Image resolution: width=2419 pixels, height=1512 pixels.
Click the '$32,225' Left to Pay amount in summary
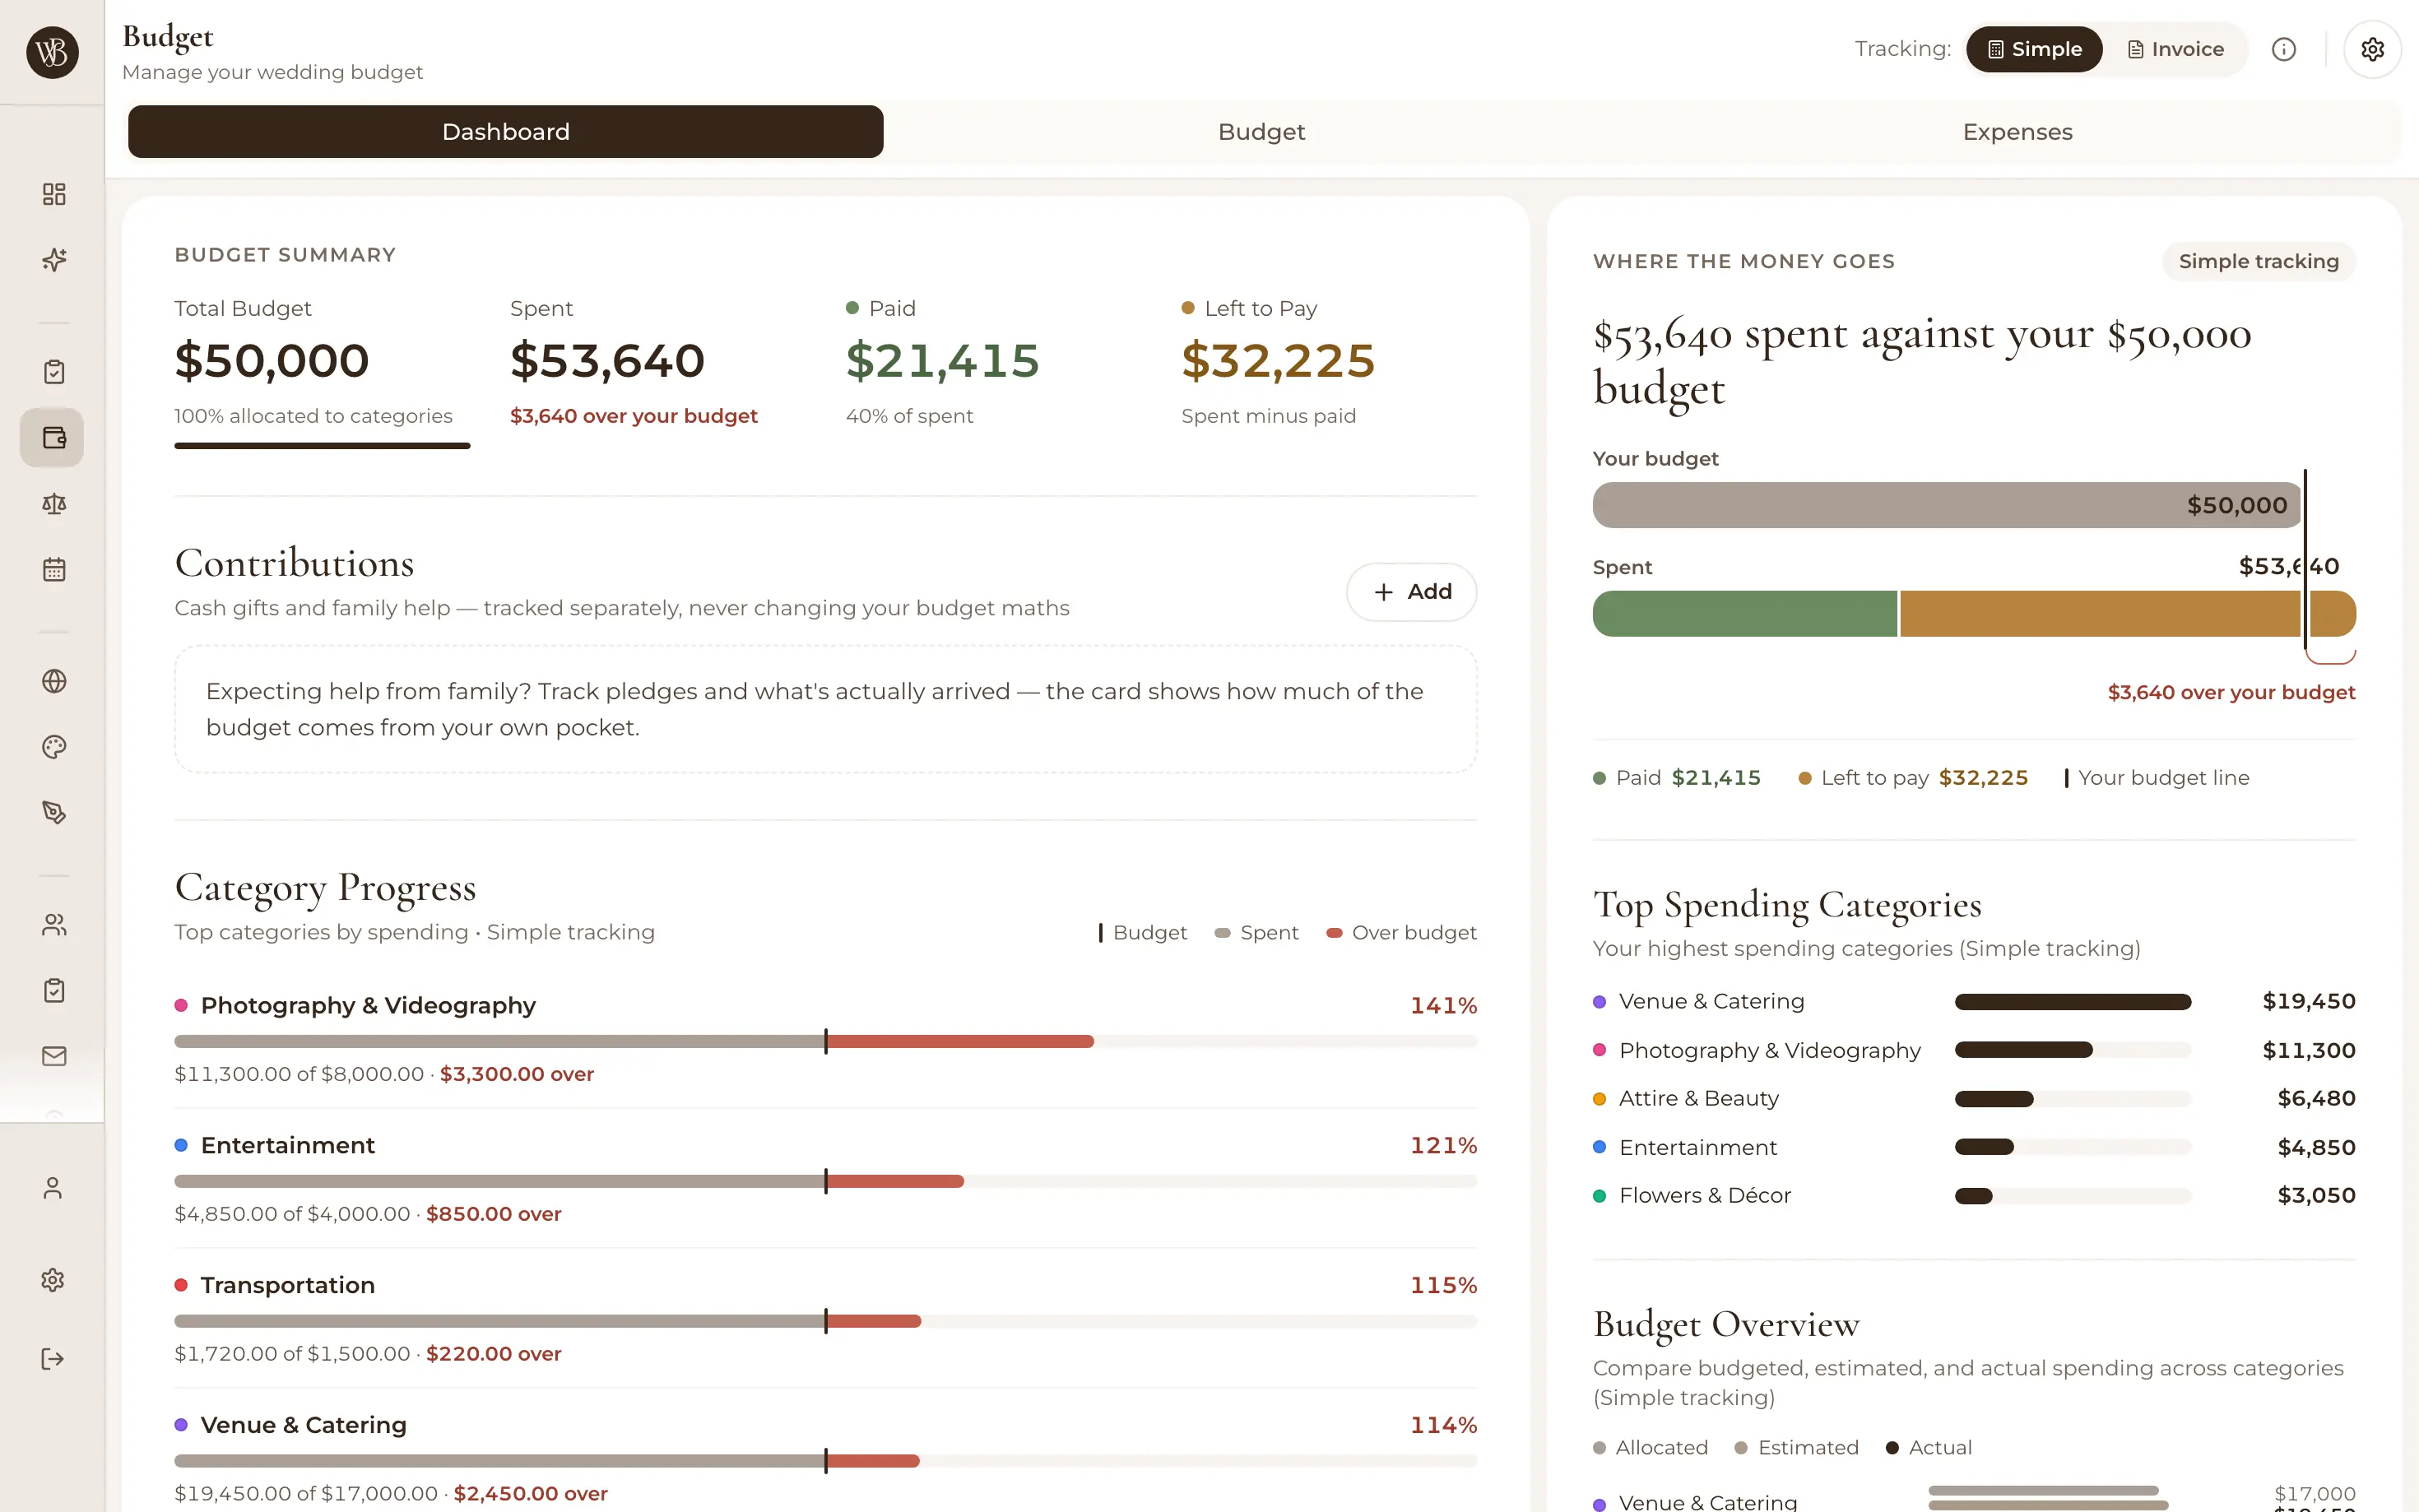(x=1278, y=361)
